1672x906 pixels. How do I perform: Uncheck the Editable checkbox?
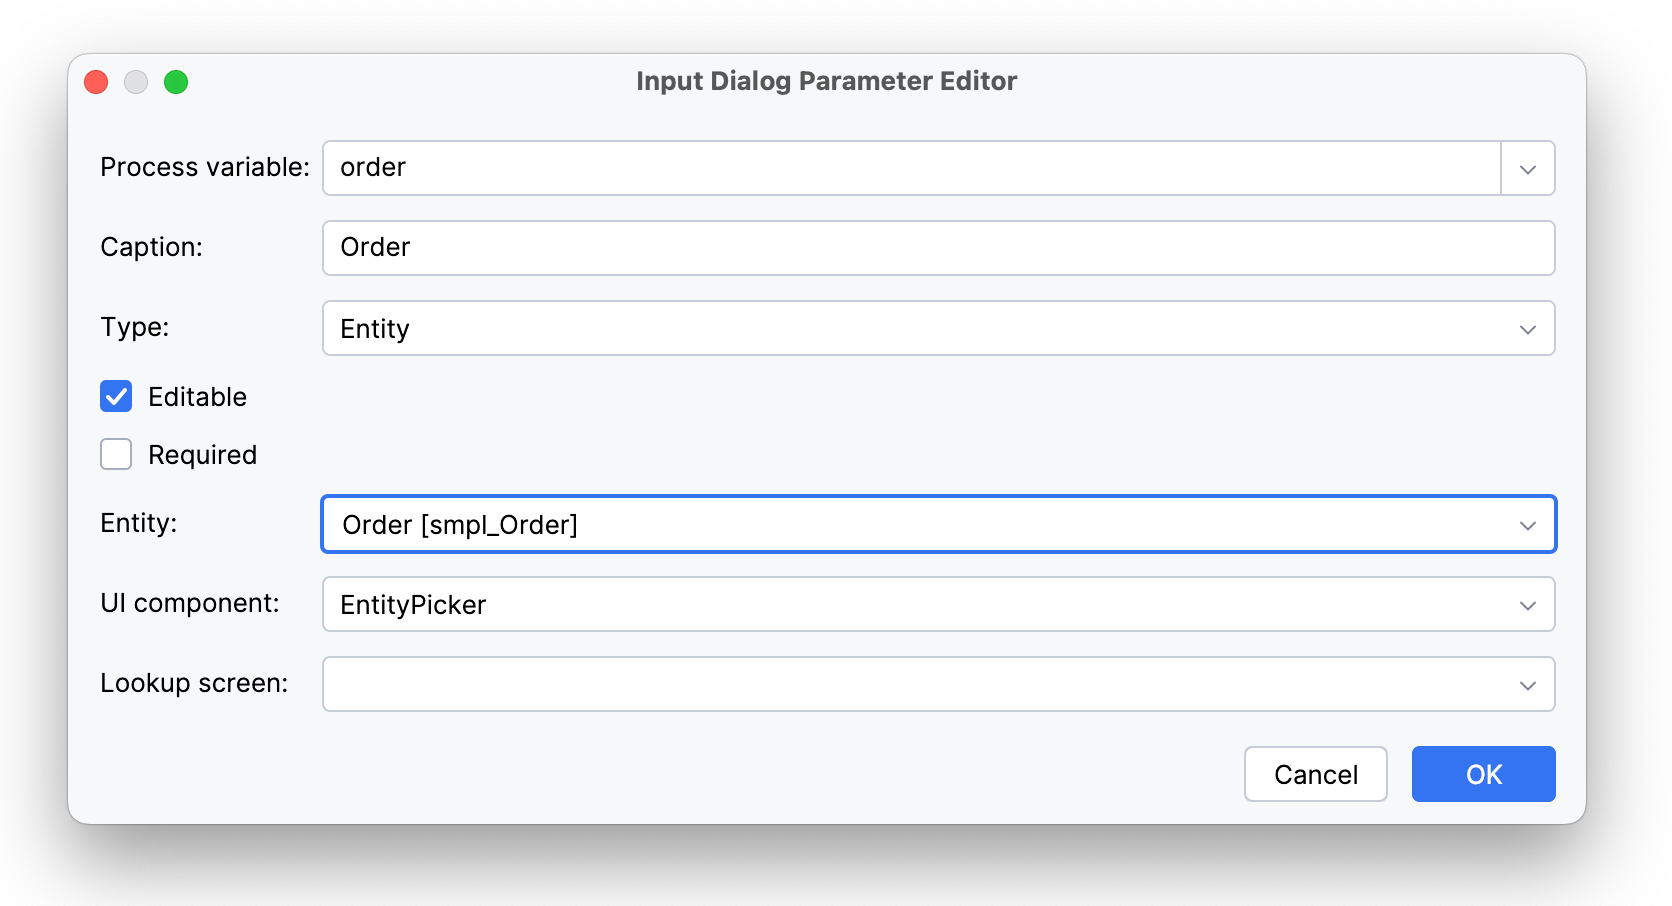coord(116,397)
